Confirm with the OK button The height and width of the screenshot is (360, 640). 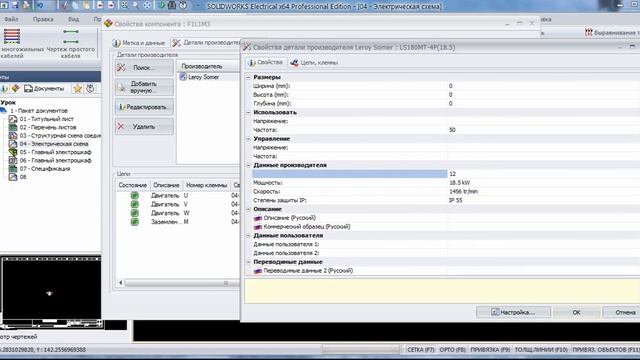tap(576, 312)
